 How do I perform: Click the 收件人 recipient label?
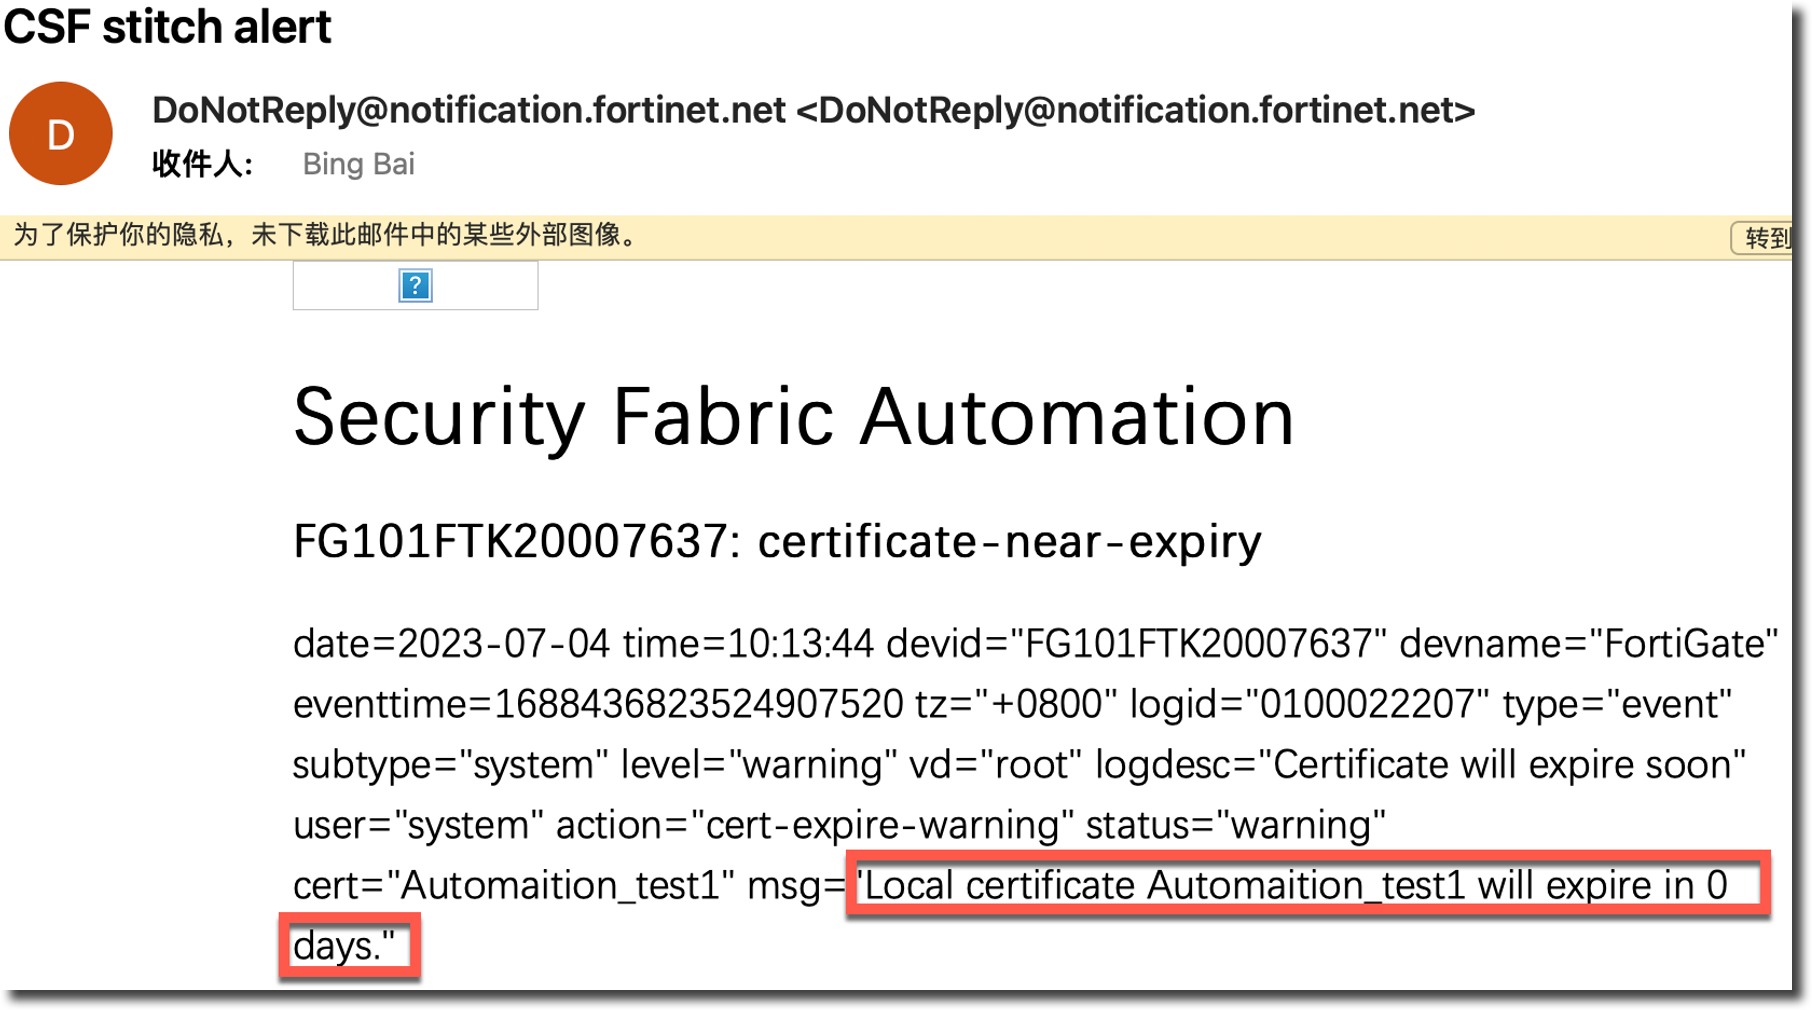click(202, 164)
